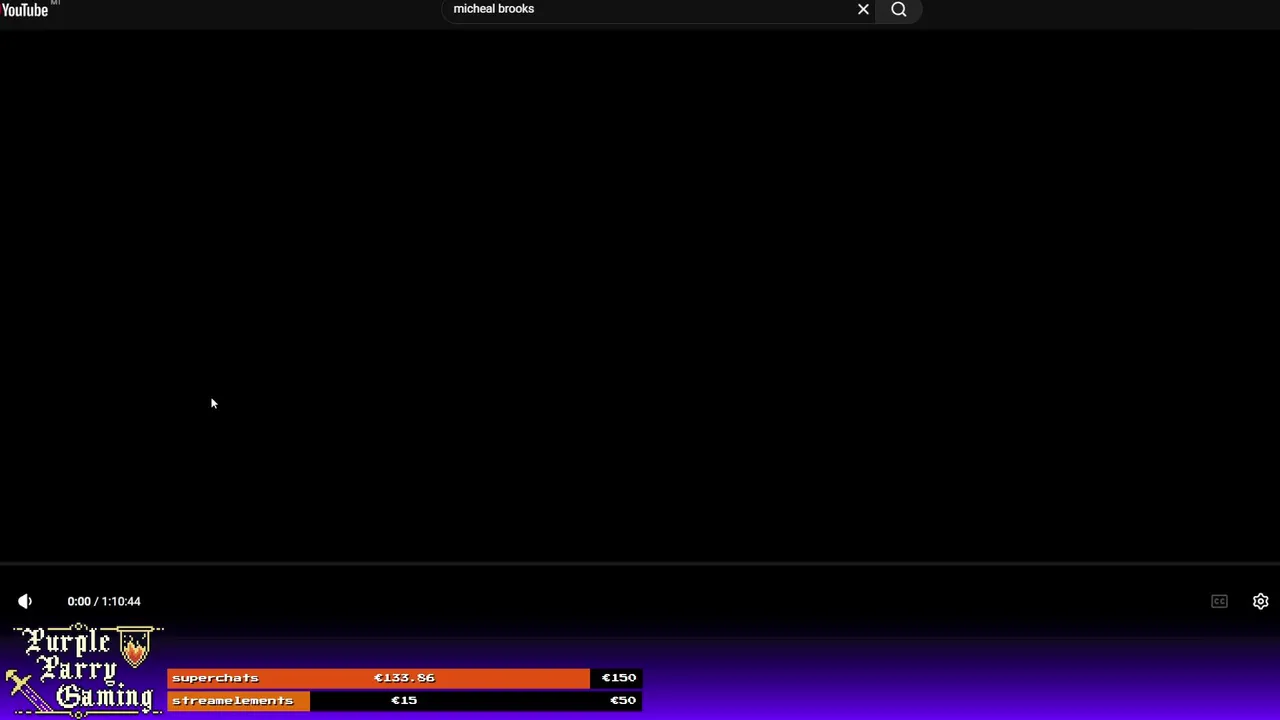Viewport: 1280px width, 720px height.
Task: Run search with magnifier icon
Action: tap(899, 9)
